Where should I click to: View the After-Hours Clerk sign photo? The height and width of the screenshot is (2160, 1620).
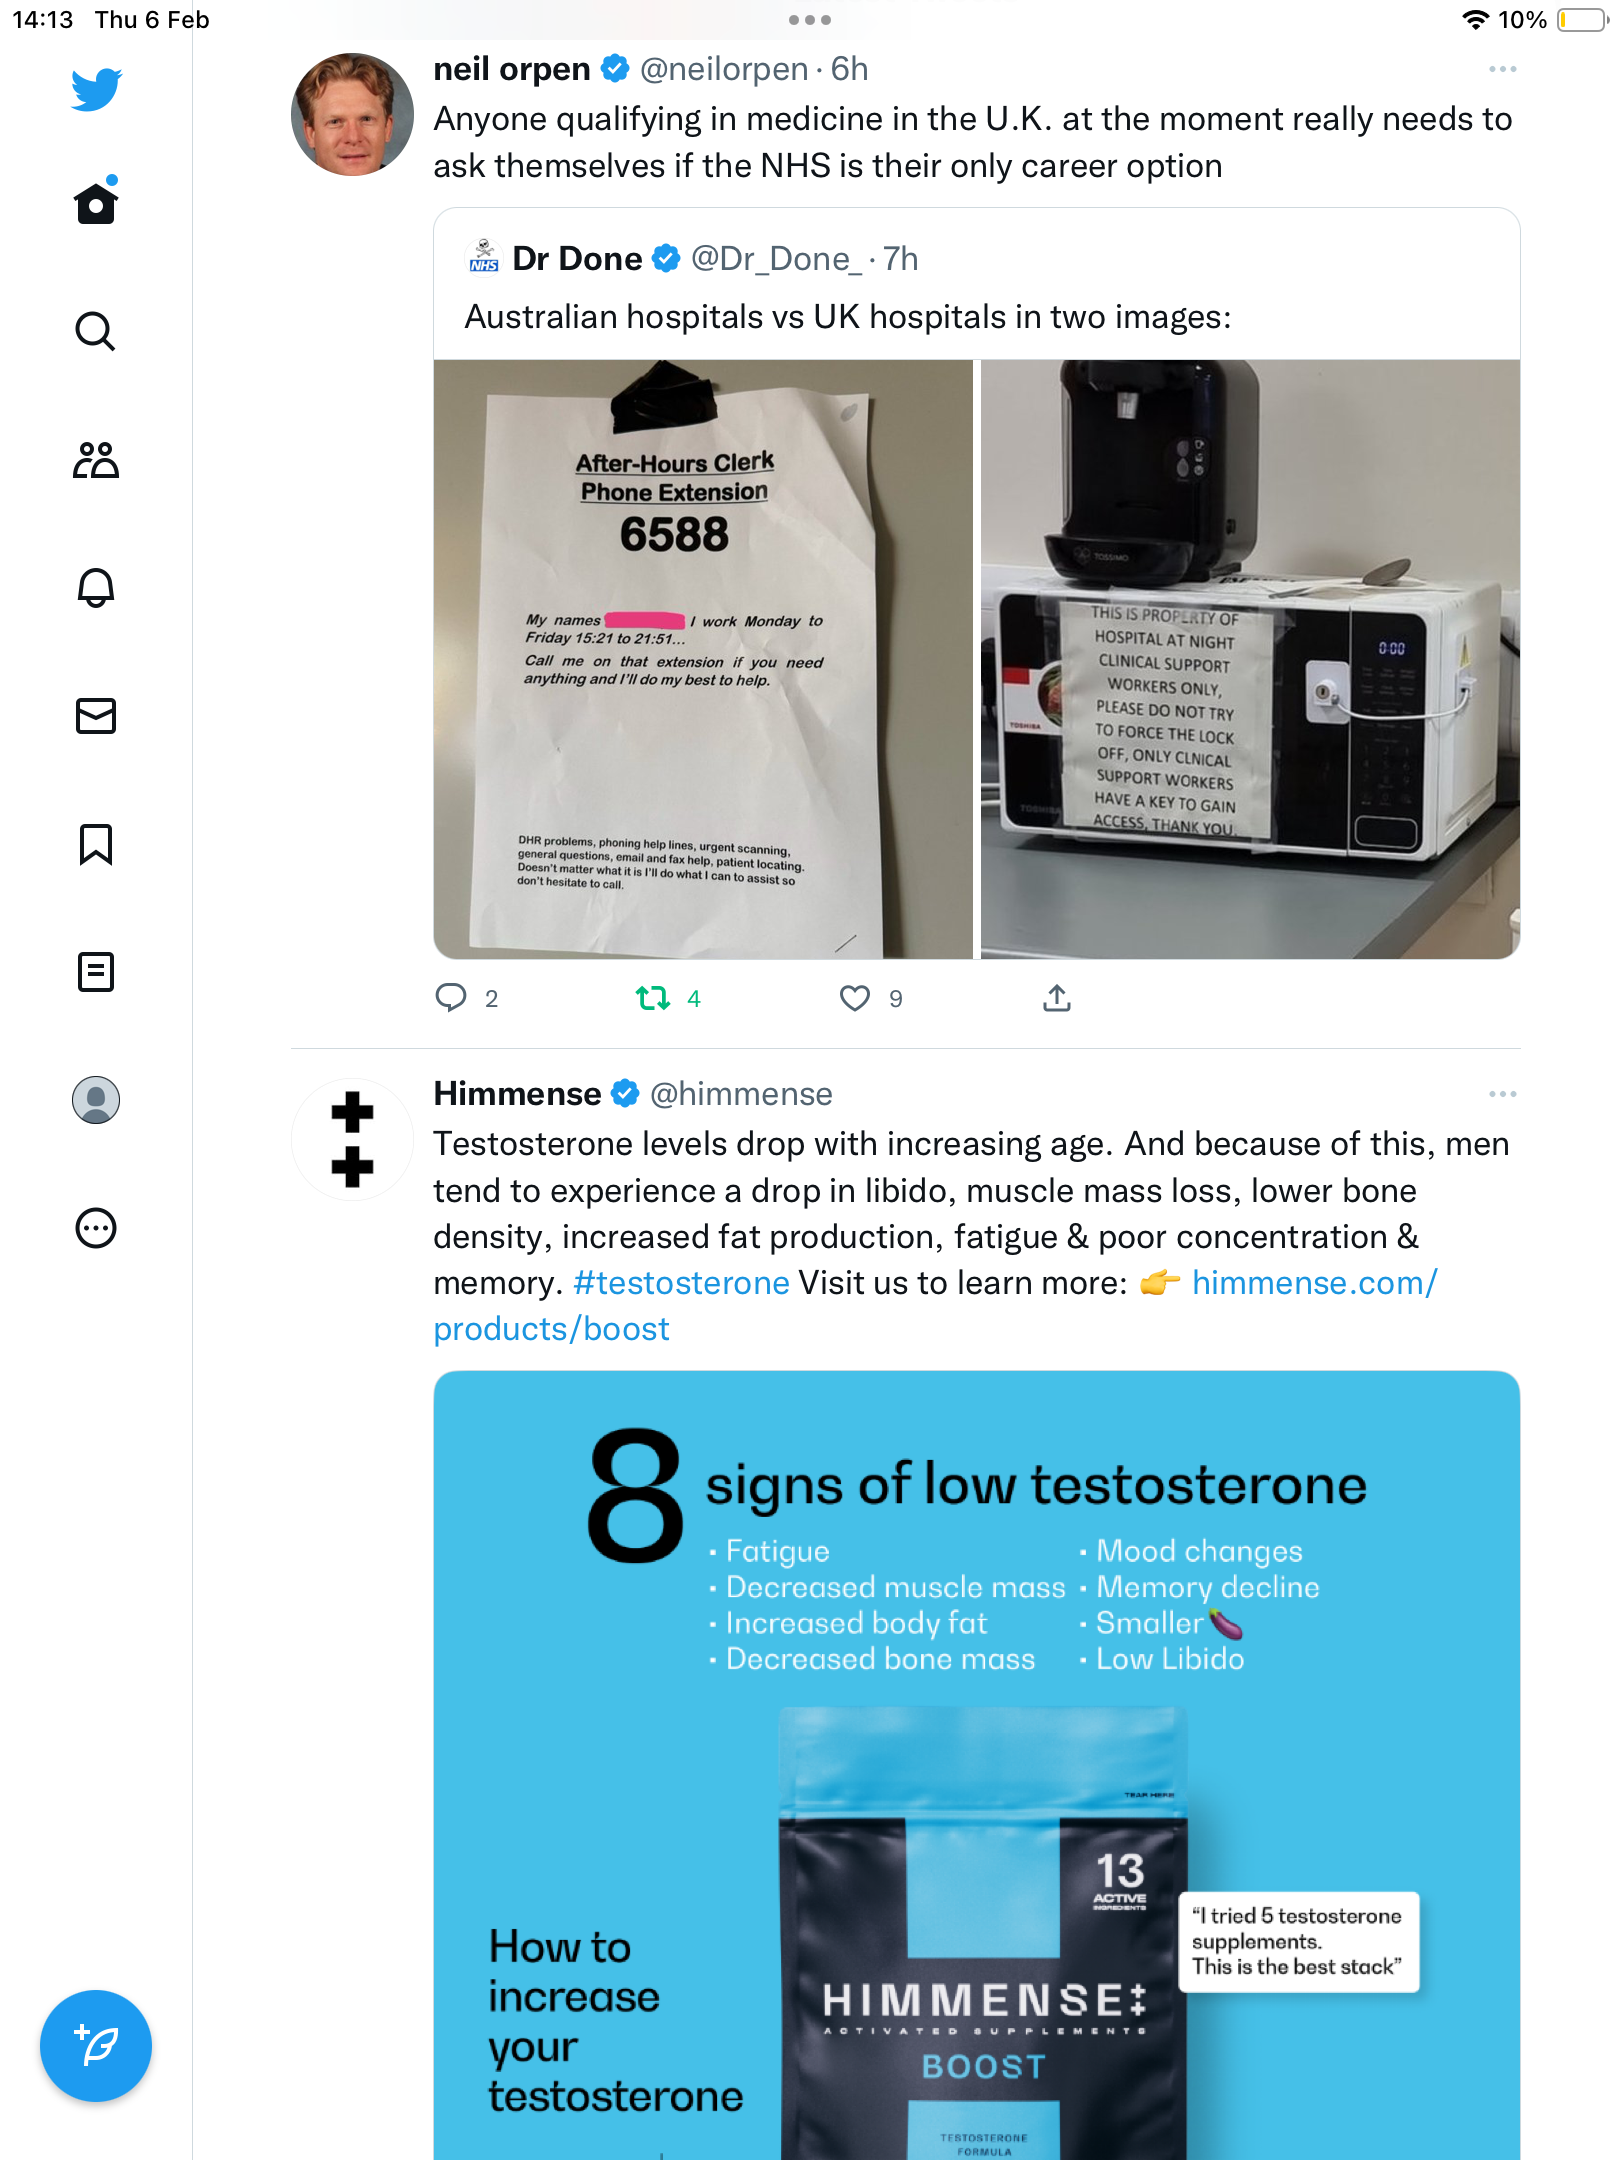[x=703, y=659]
